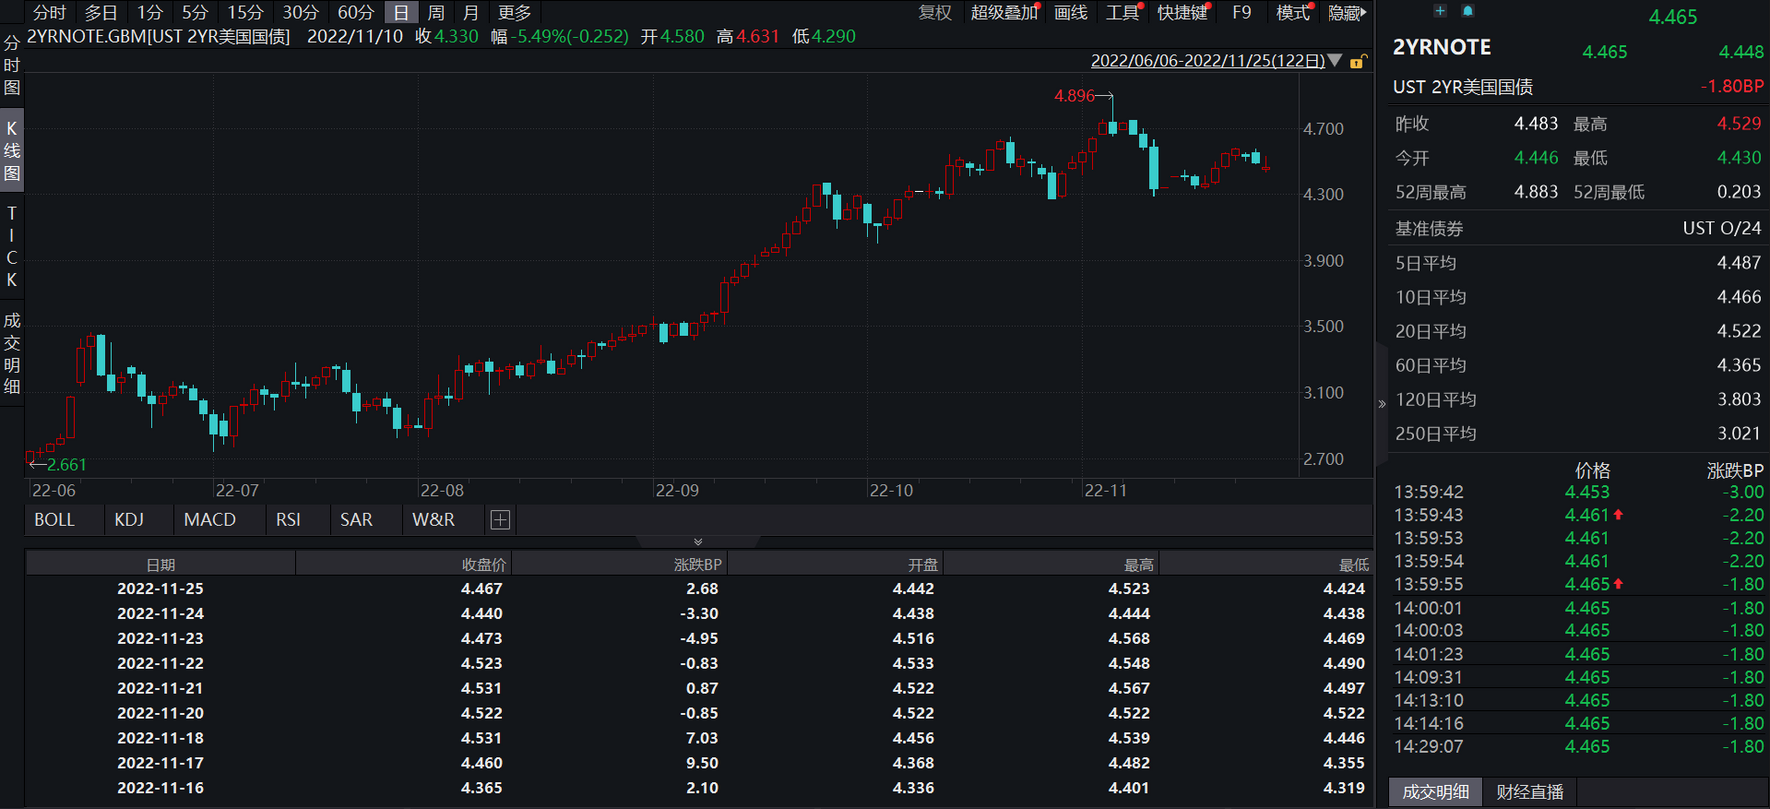
Task: Enable the BOLL indicator
Action: pos(55,520)
